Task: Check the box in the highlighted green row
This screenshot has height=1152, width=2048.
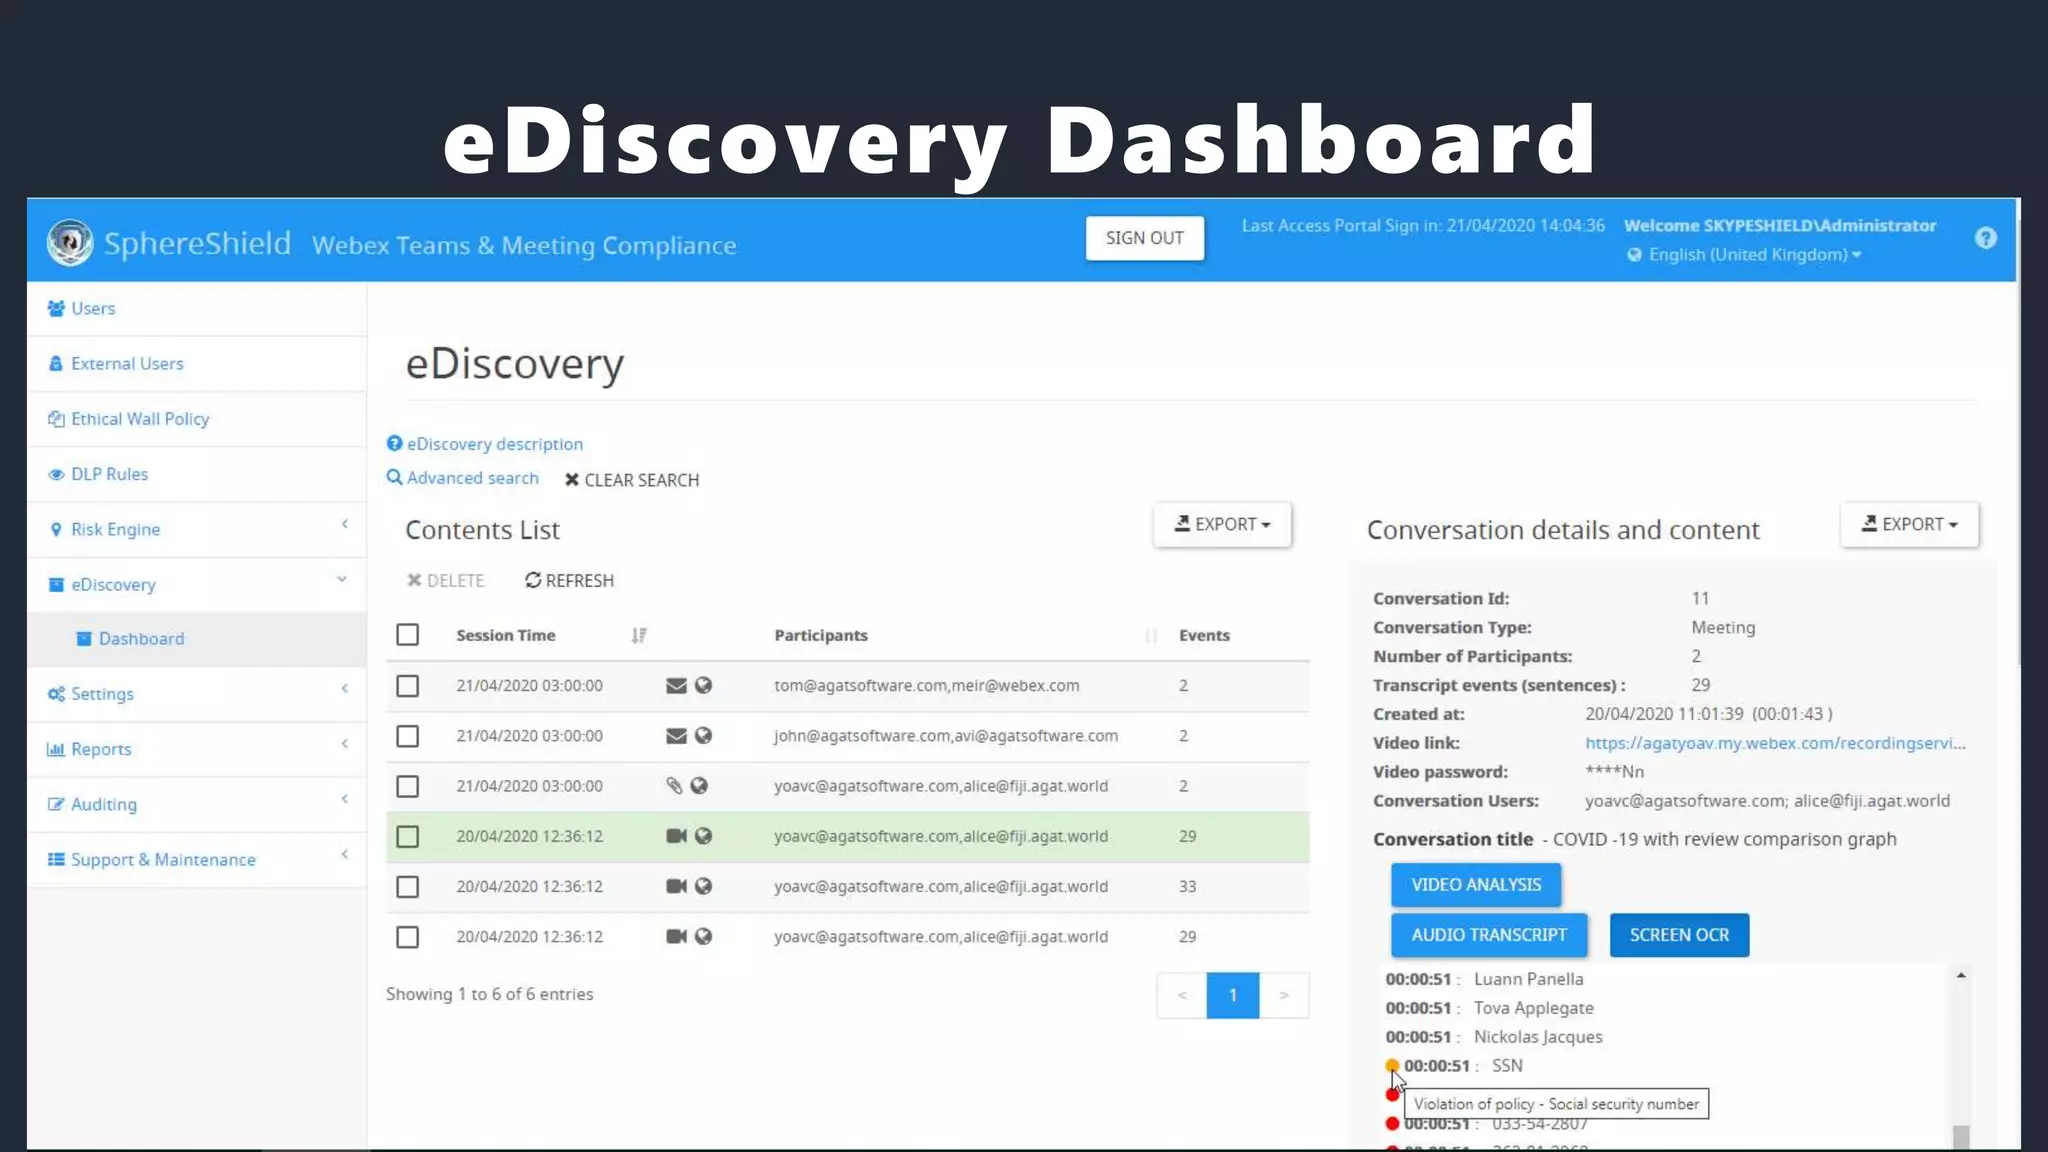Action: coord(407,836)
